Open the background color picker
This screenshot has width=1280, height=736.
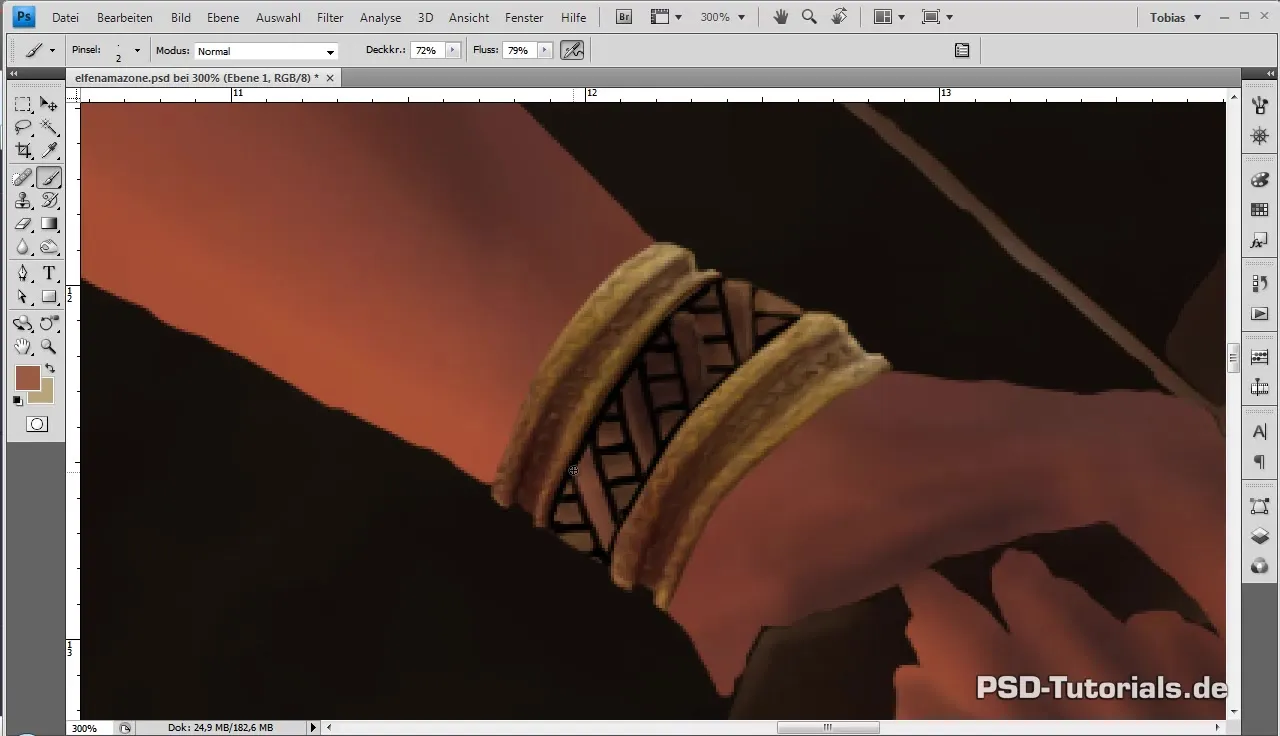pos(44,395)
